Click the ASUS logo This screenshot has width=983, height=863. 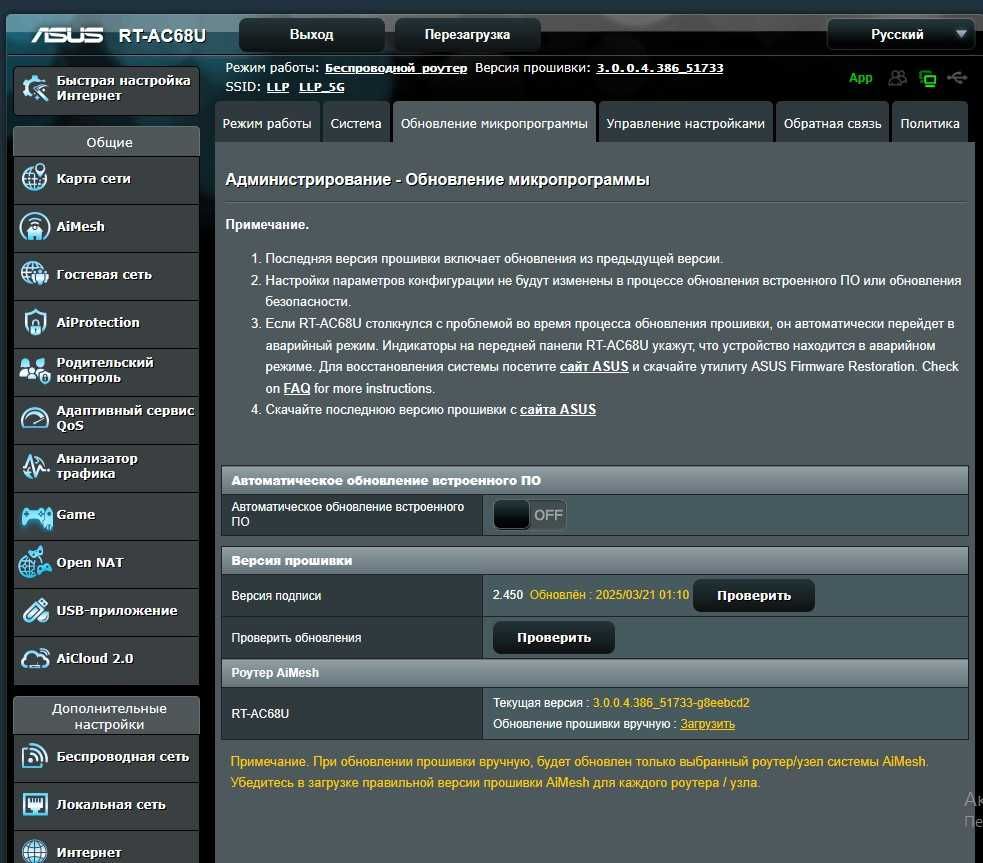click(67, 34)
